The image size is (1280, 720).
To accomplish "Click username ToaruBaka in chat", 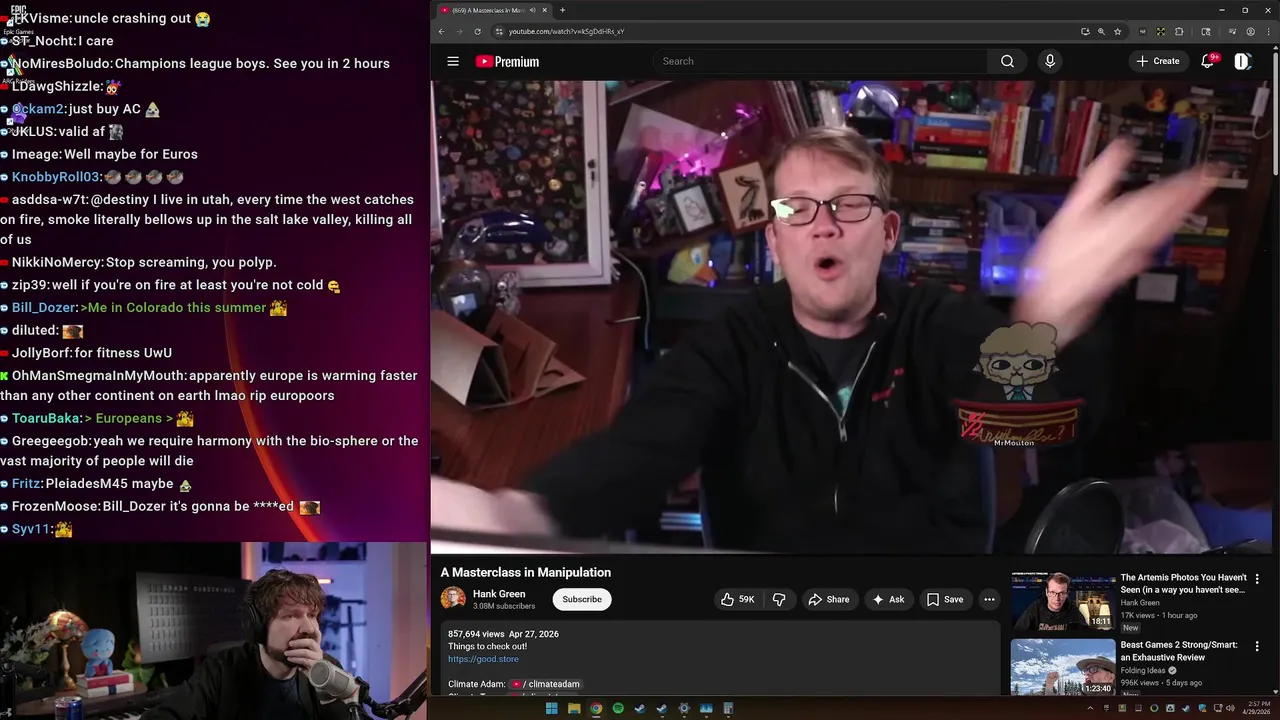I will (46, 418).
